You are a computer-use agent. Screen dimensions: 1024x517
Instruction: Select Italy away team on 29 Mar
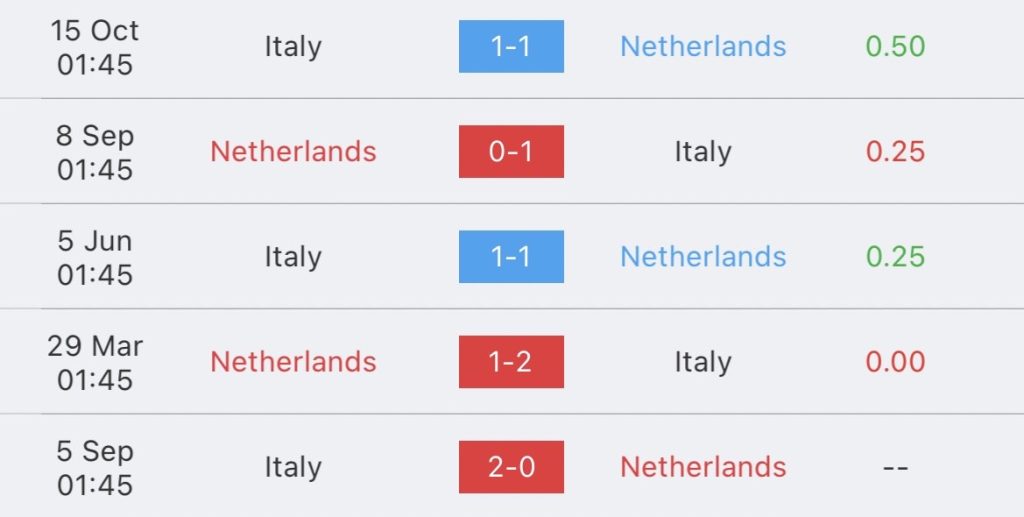pyautogui.click(x=703, y=362)
